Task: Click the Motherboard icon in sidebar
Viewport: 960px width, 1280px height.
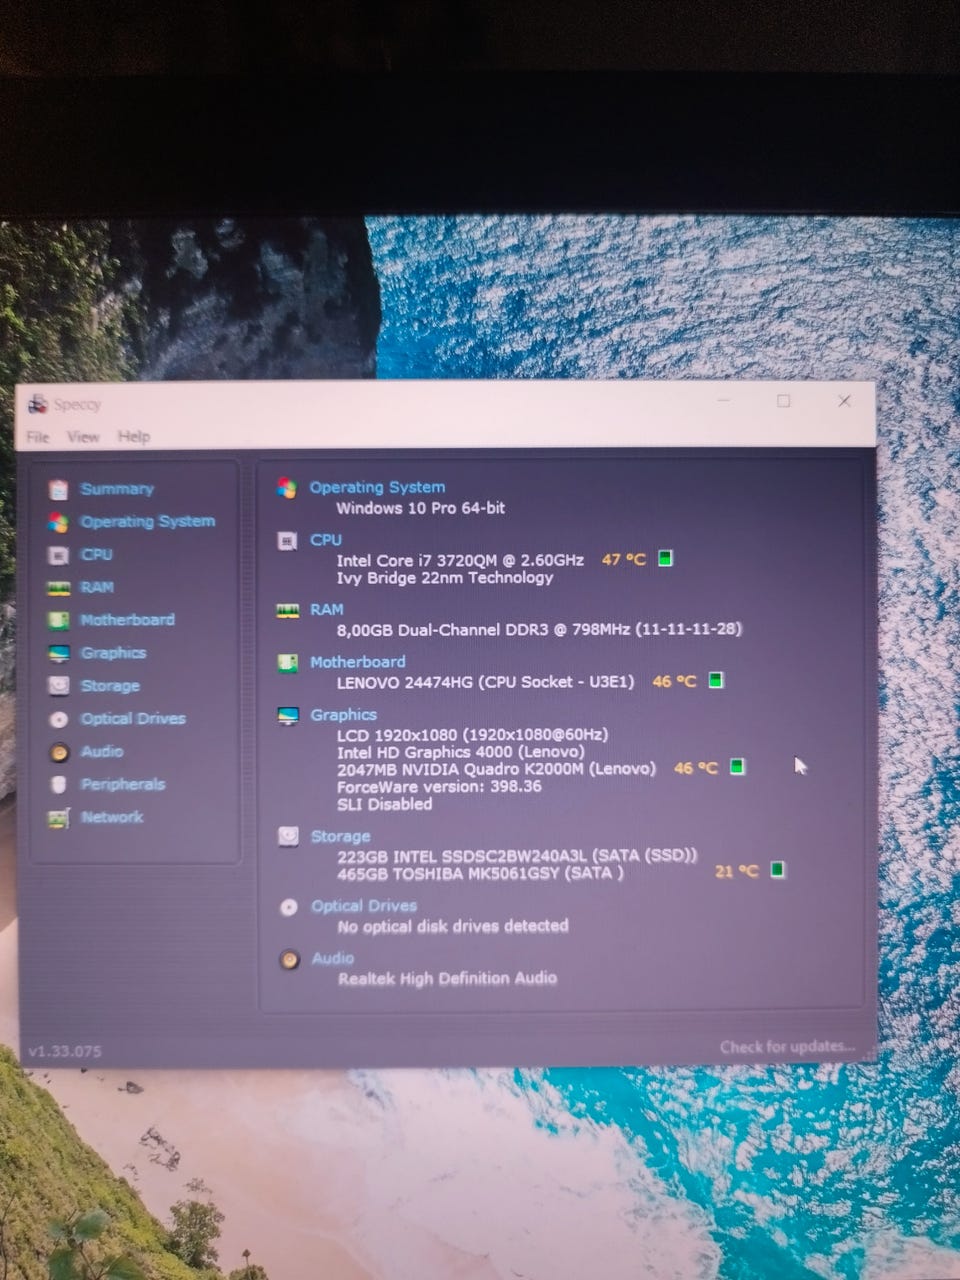Action: (59, 620)
